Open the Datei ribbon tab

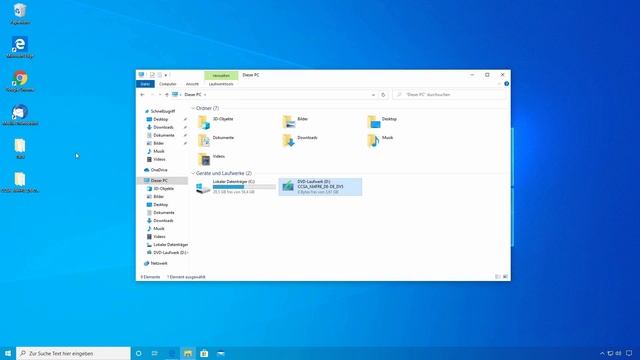tap(145, 84)
